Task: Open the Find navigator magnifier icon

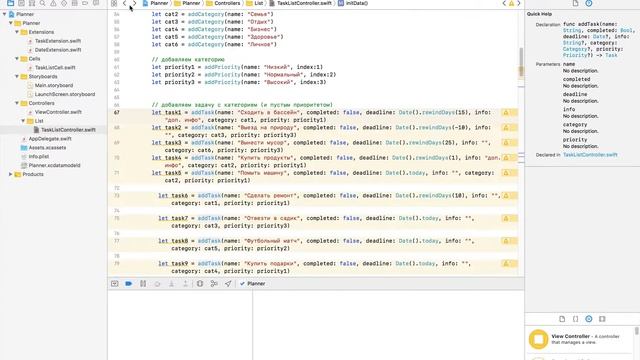Action: (42, 3)
